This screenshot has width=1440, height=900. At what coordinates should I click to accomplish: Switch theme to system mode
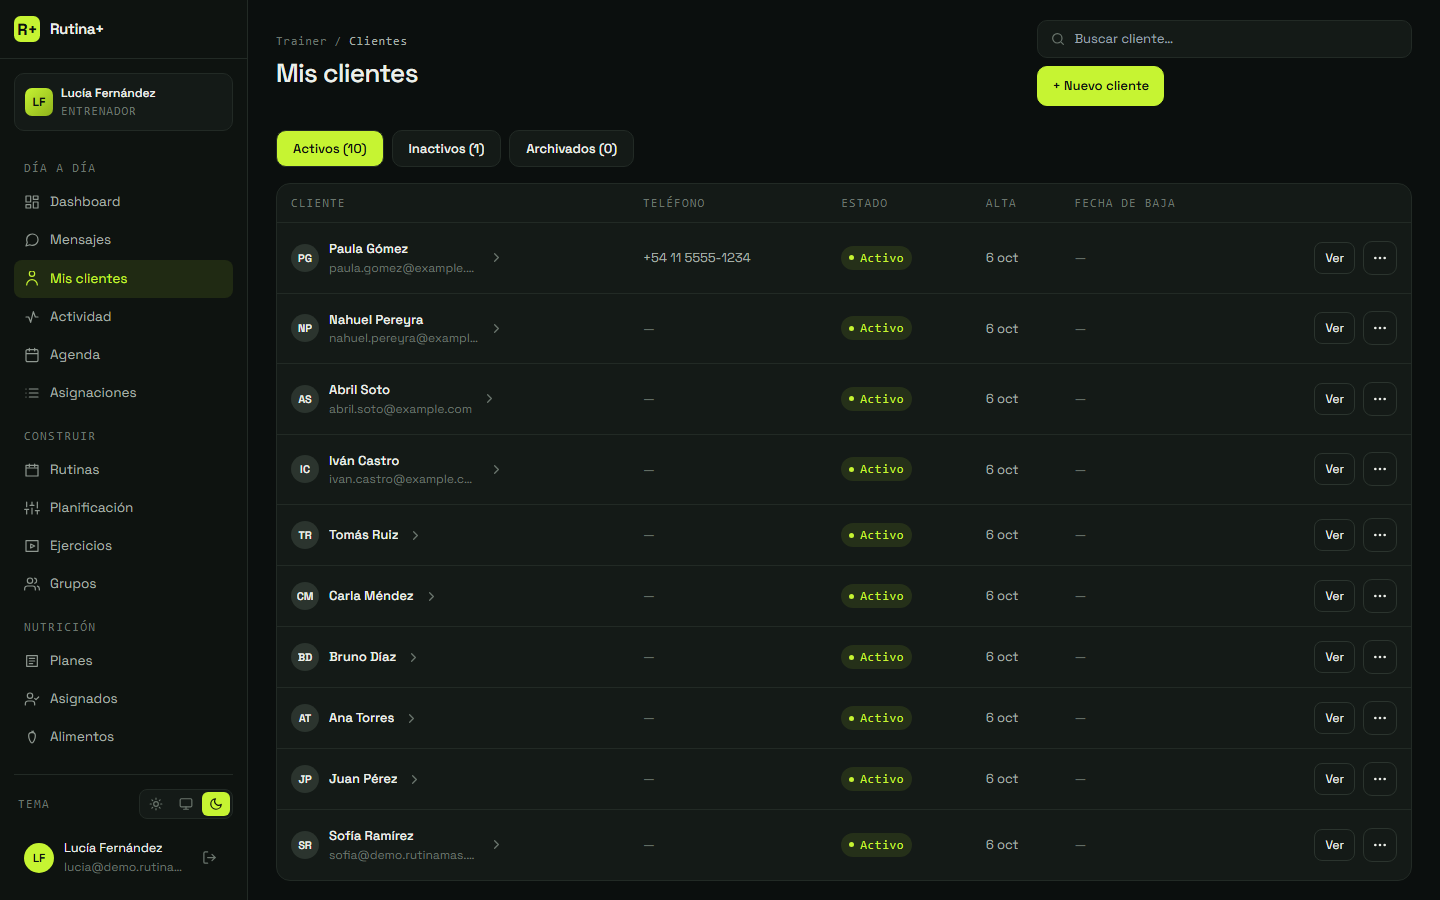186,804
